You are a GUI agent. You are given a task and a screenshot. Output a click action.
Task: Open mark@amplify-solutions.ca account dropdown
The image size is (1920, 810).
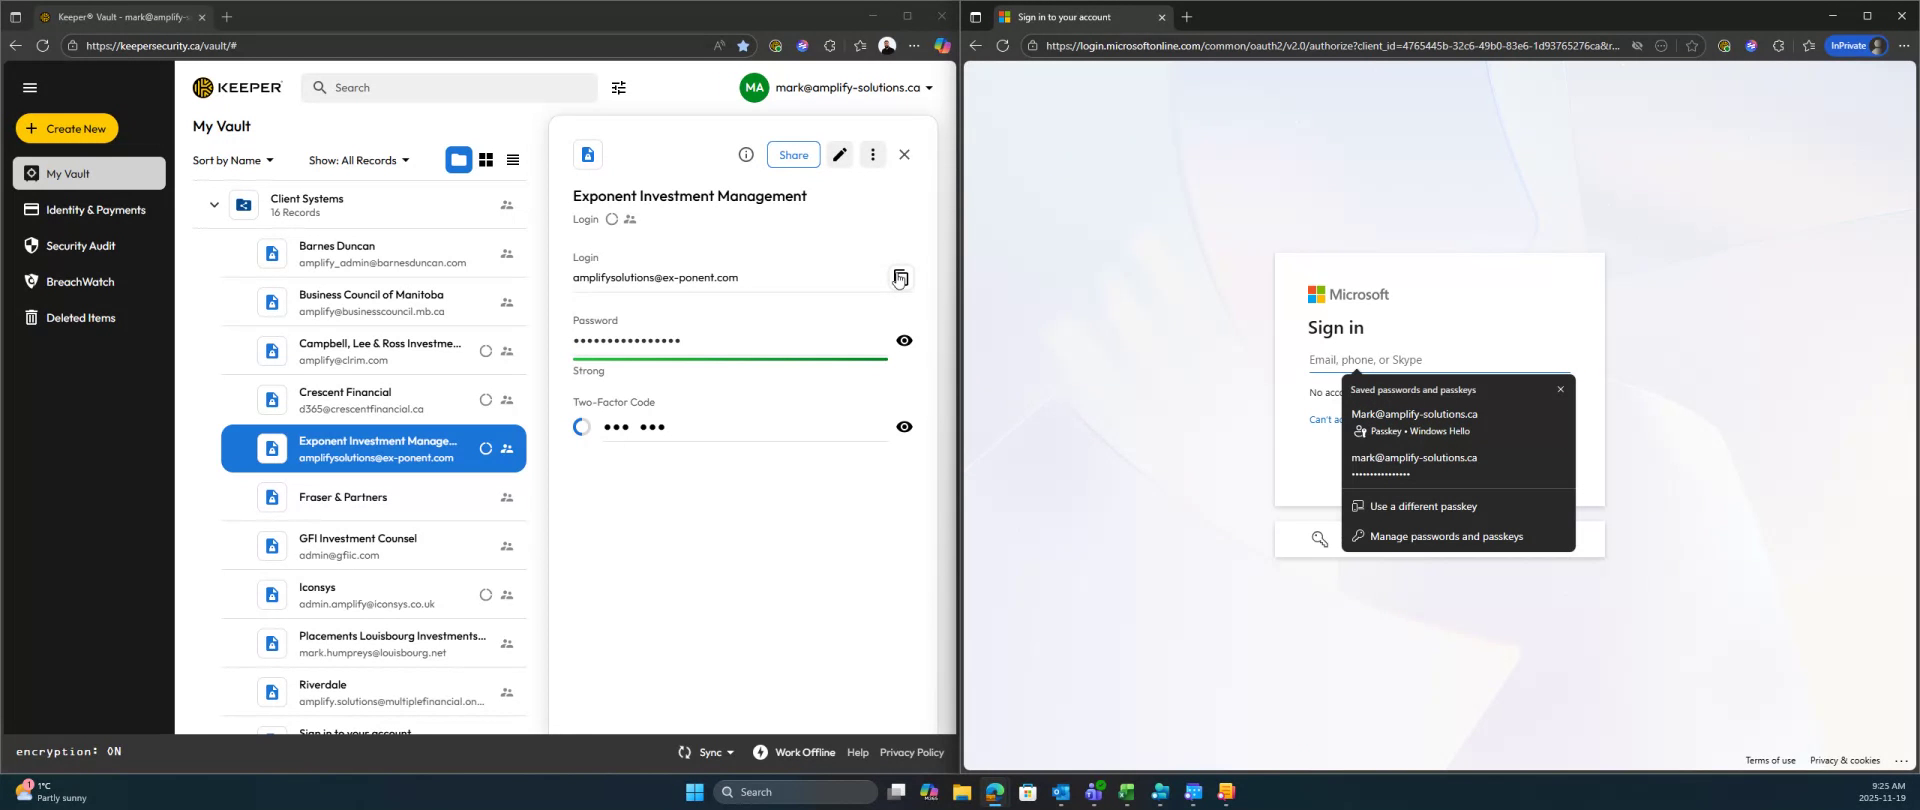837,88
